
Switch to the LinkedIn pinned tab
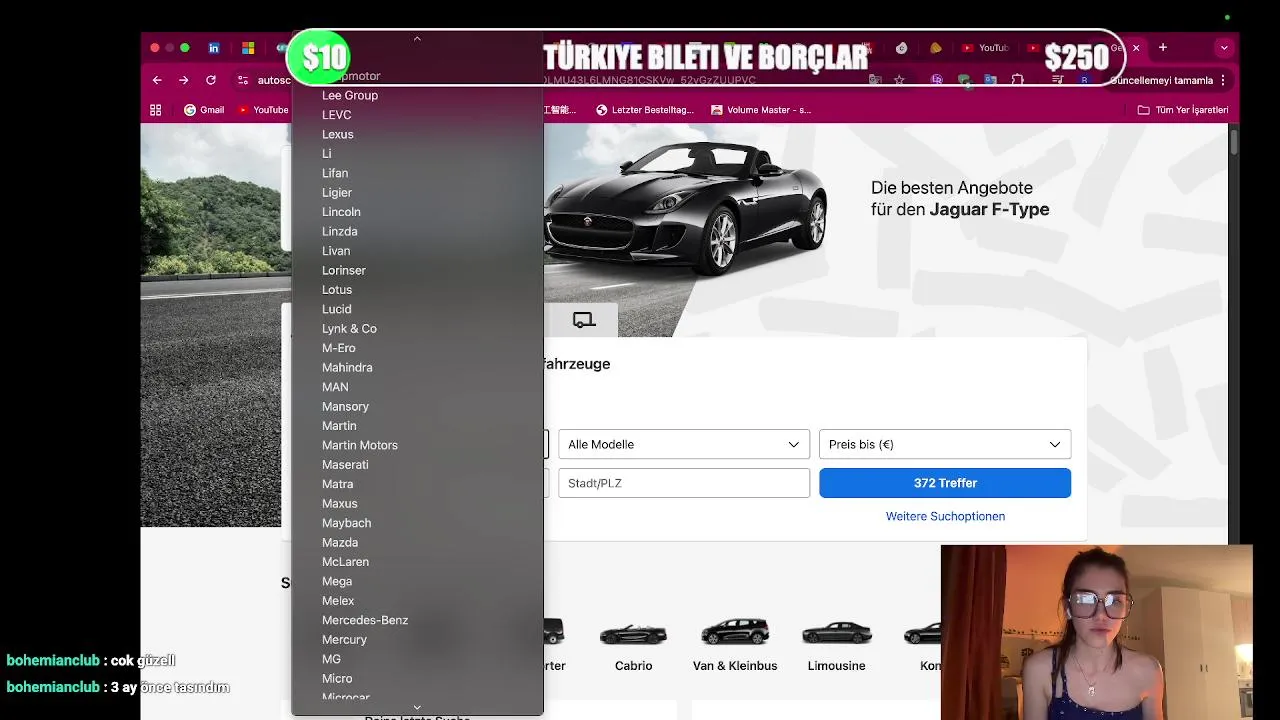(x=214, y=48)
